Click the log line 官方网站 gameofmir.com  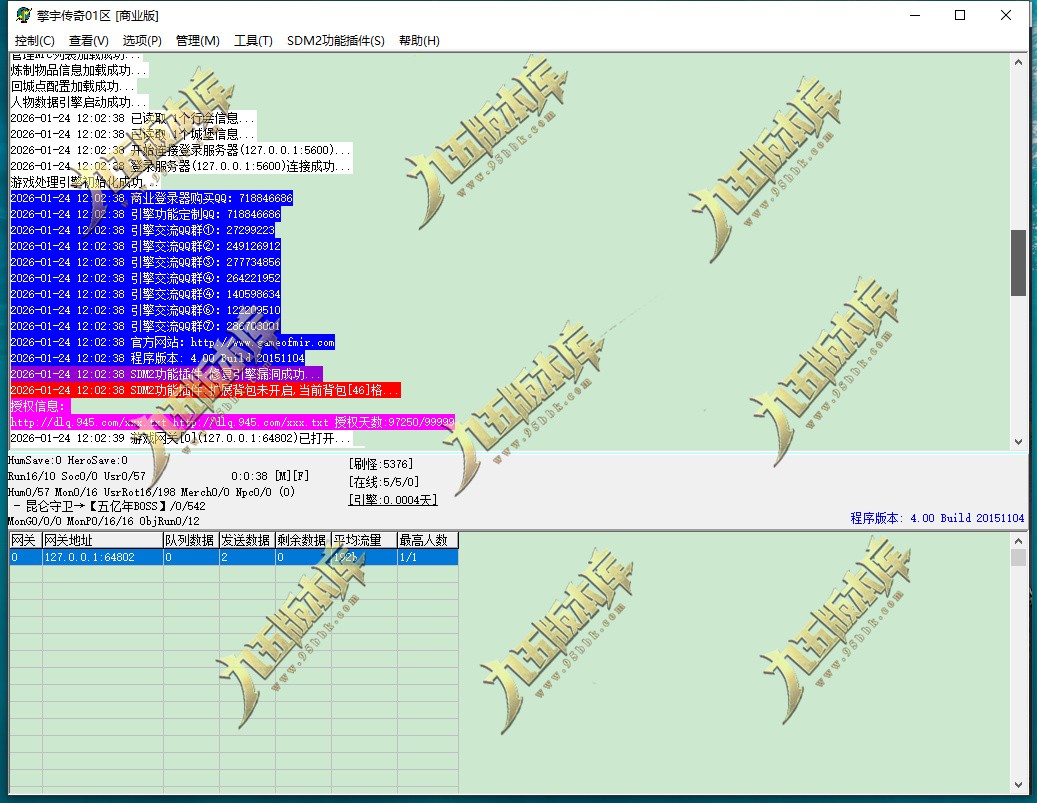click(x=173, y=342)
